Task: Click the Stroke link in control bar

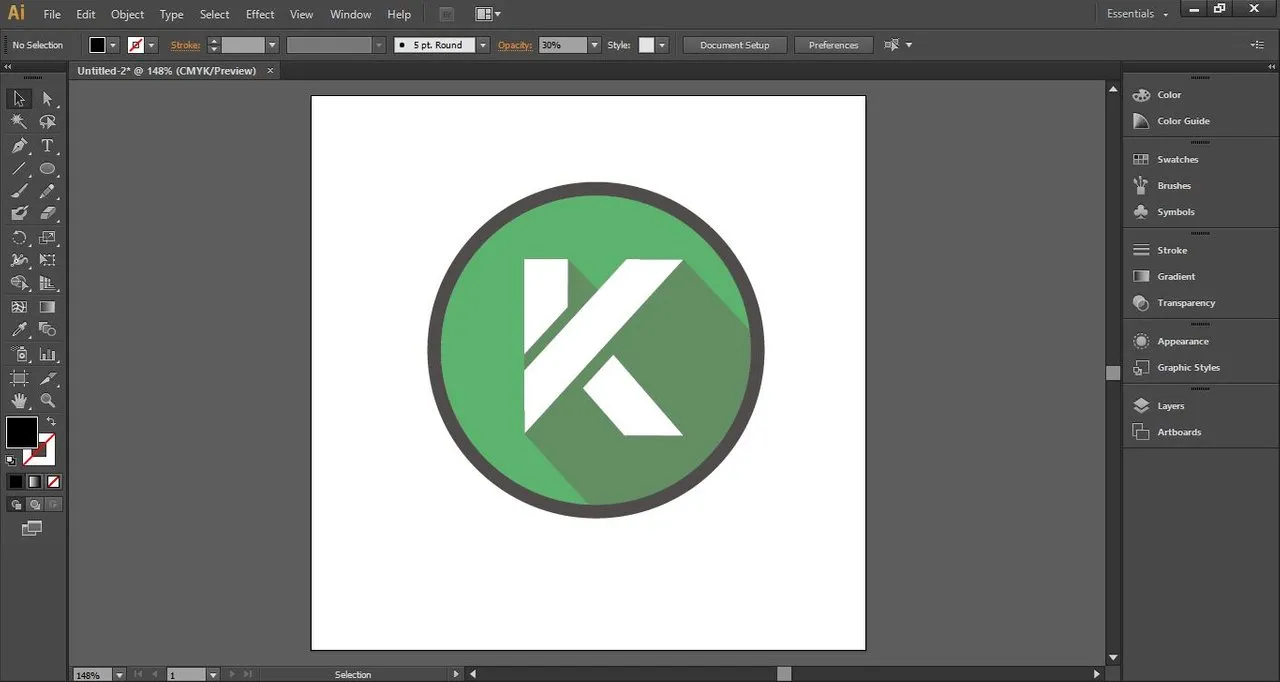Action: [x=186, y=45]
